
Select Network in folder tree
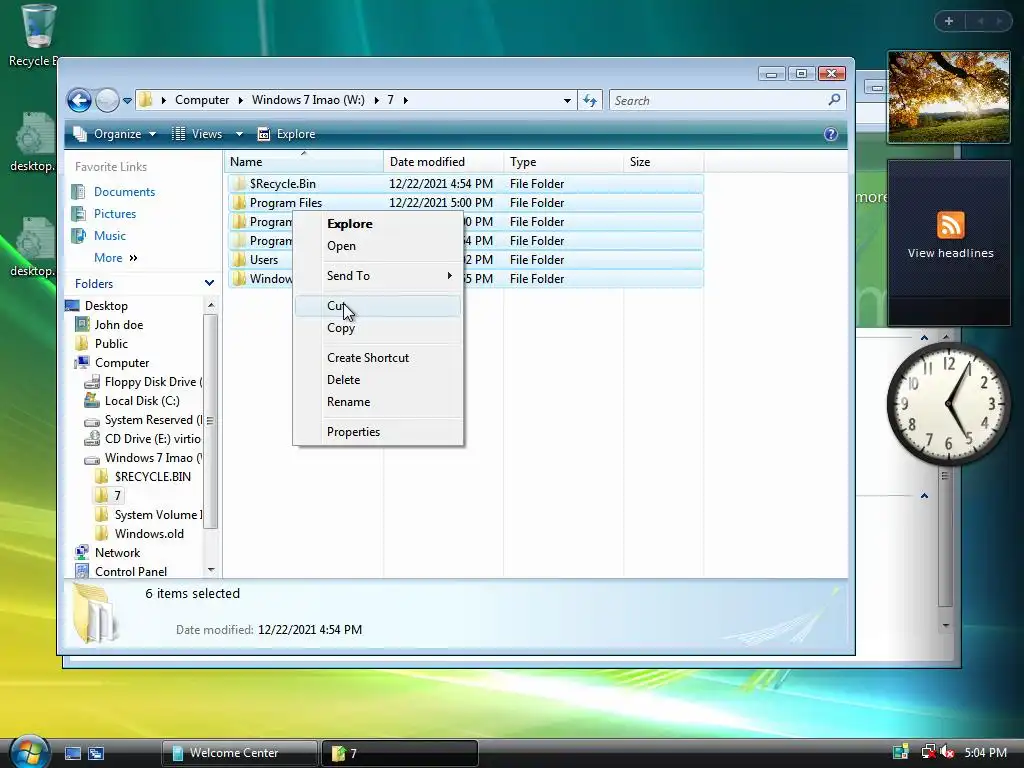[118, 552]
